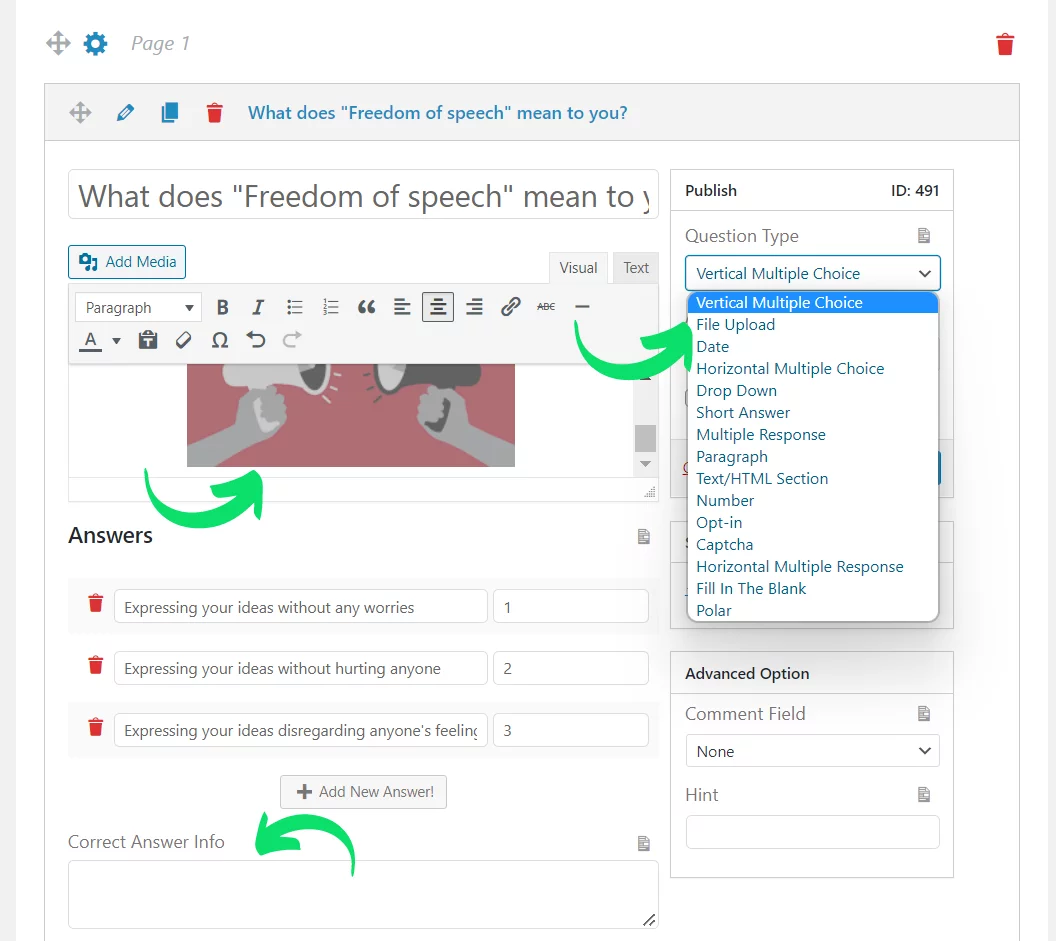Click the Add Media button
Viewport: 1056px width, 941px height.
(127, 262)
